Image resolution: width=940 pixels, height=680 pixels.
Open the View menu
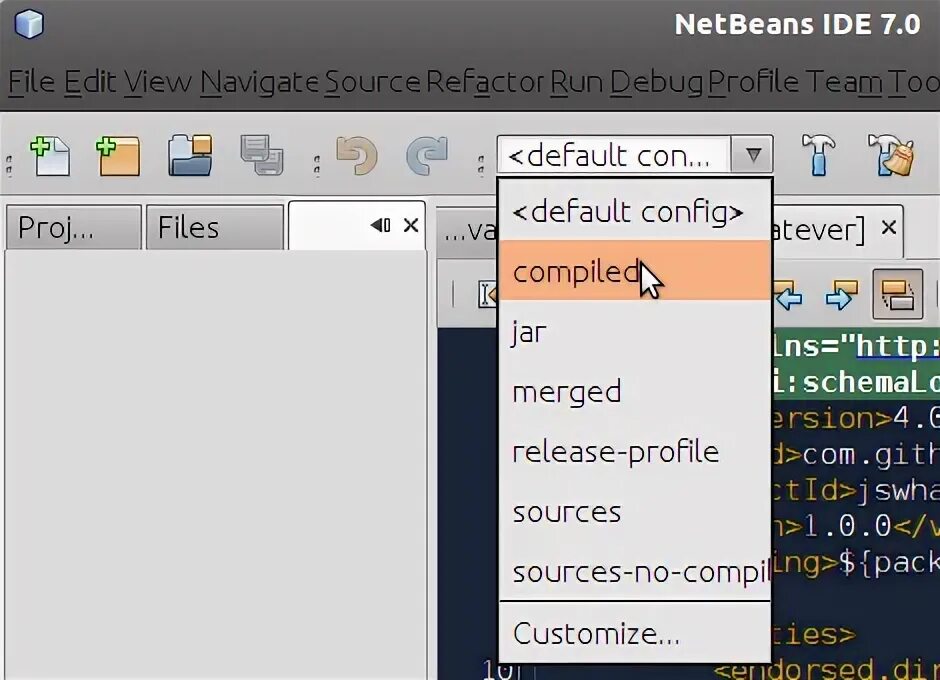point(158,82)
